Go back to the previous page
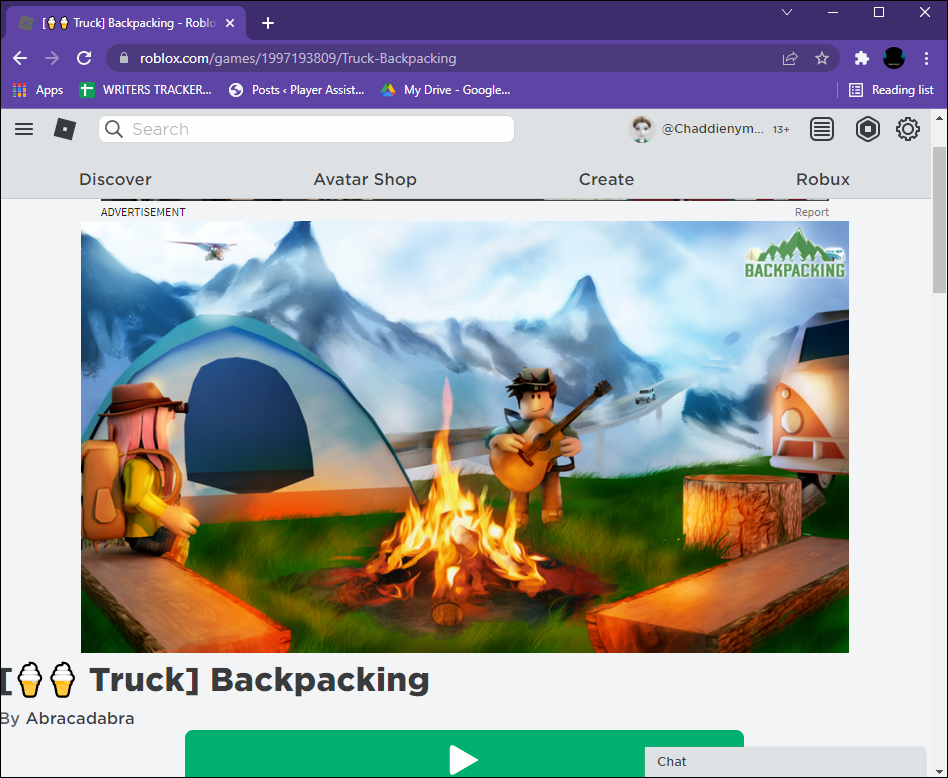Image resolution: width=948 pixels, height=778 pixels. (x=21, y=59)
